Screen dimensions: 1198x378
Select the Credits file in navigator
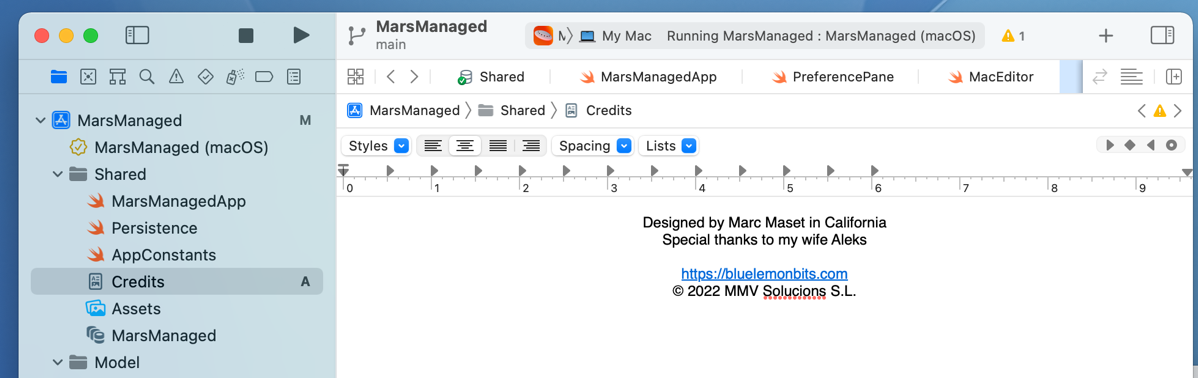[x=176, y=282]
